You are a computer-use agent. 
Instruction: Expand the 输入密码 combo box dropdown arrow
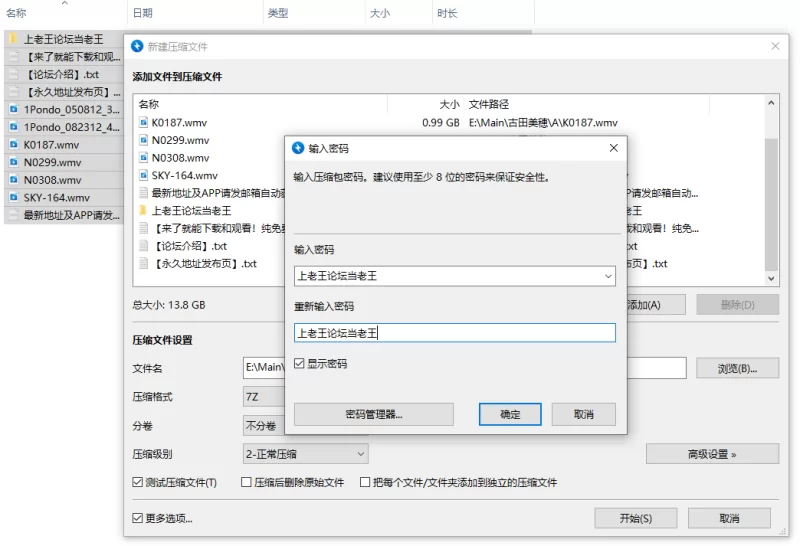(608, 276)
